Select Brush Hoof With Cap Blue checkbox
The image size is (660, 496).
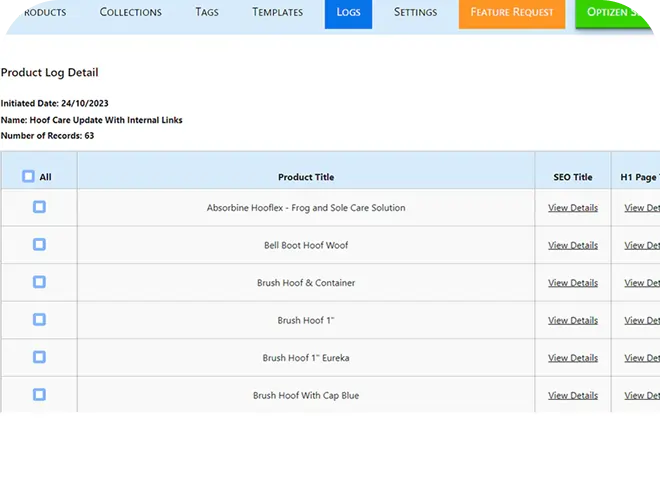click(39, 395)
